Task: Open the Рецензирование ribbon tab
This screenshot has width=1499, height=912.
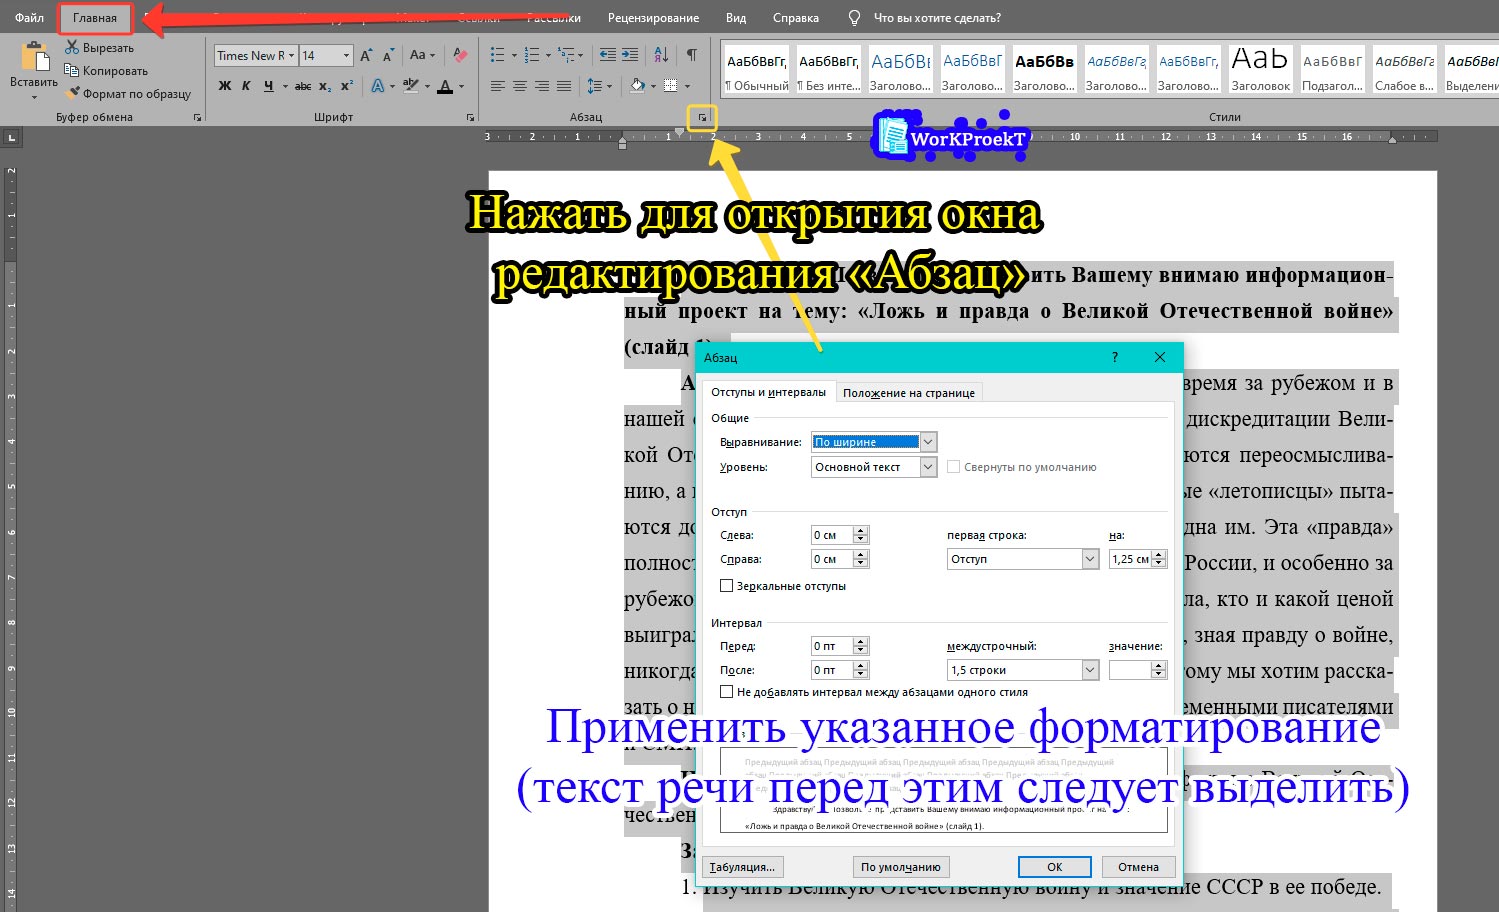Action: click(652, 17)
